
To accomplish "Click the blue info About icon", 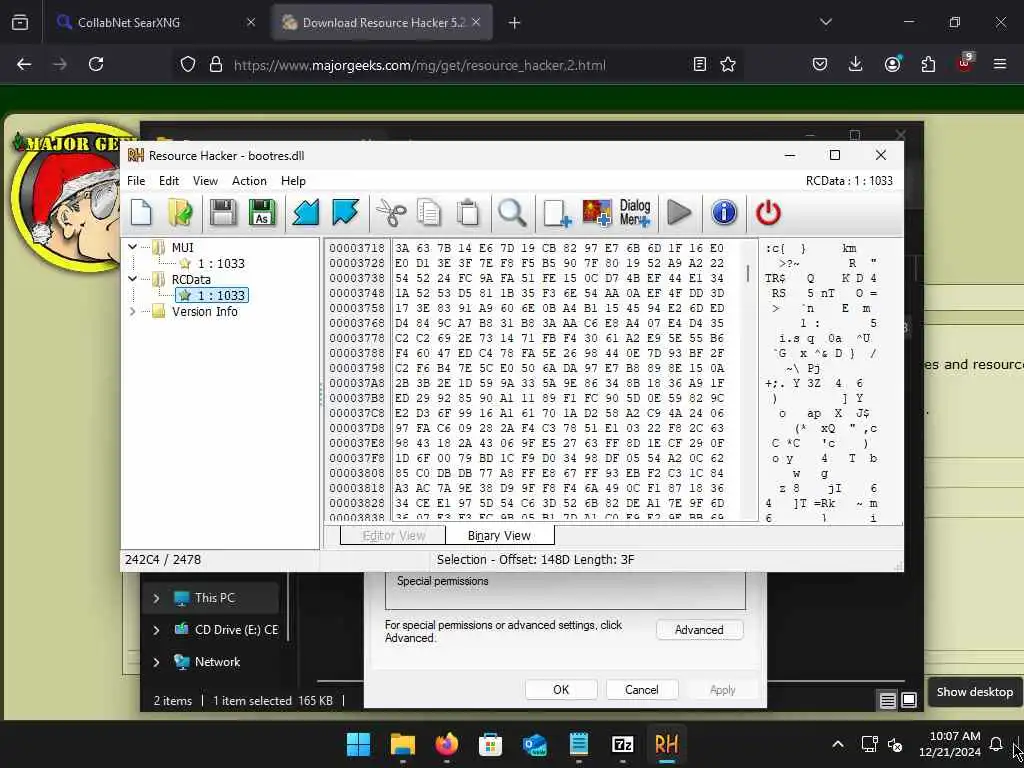I will pyautogui.click(x=724, y=213).
